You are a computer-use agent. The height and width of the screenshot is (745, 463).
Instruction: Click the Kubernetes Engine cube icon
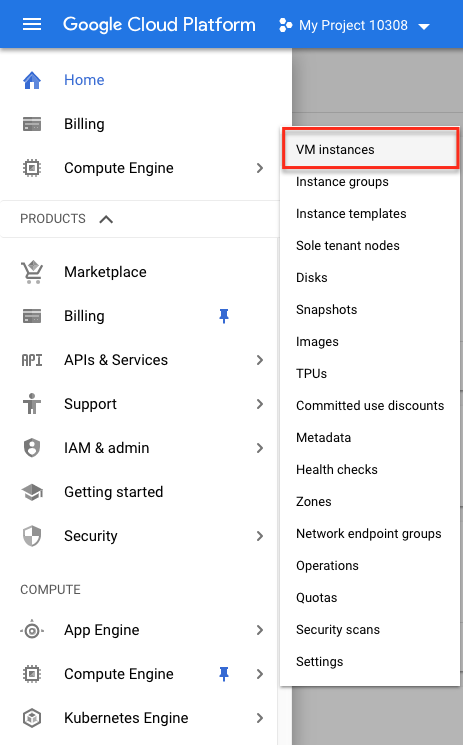point(32,717)
